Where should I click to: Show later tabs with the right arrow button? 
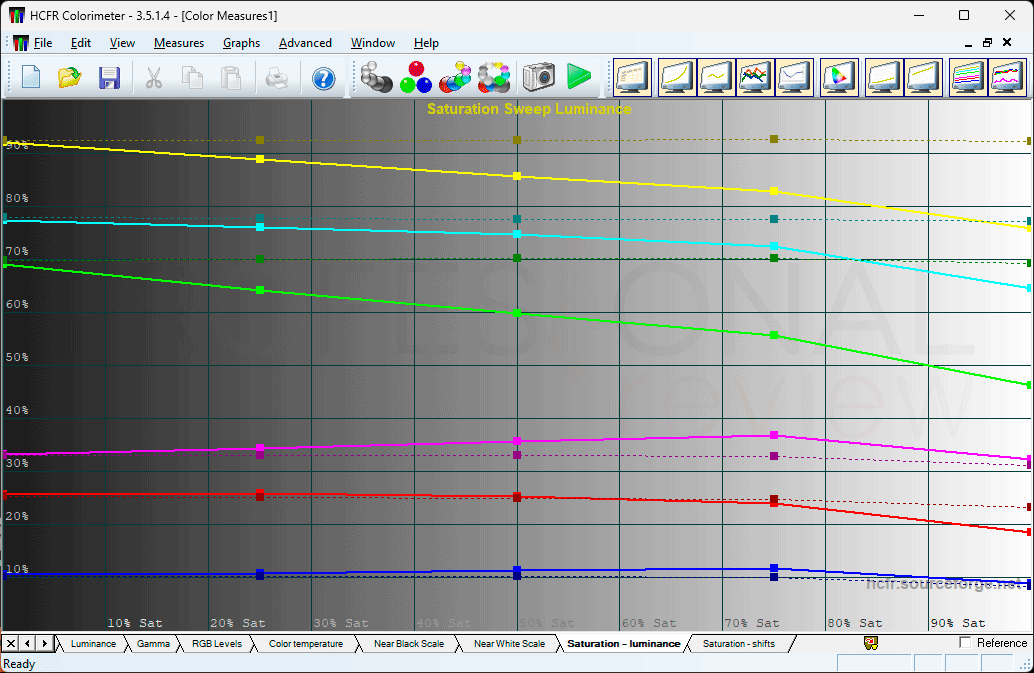point(44,644)
